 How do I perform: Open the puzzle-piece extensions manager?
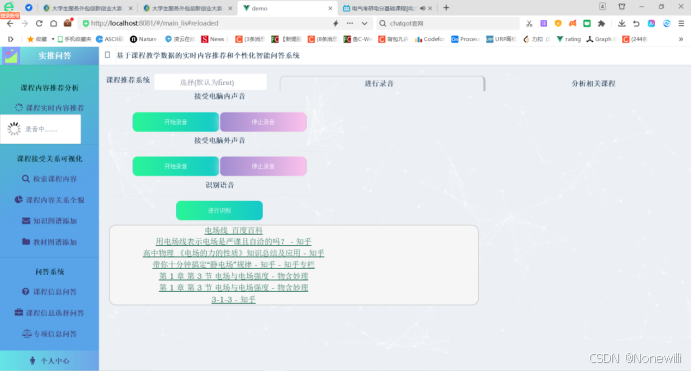click(x=601, y=23)
